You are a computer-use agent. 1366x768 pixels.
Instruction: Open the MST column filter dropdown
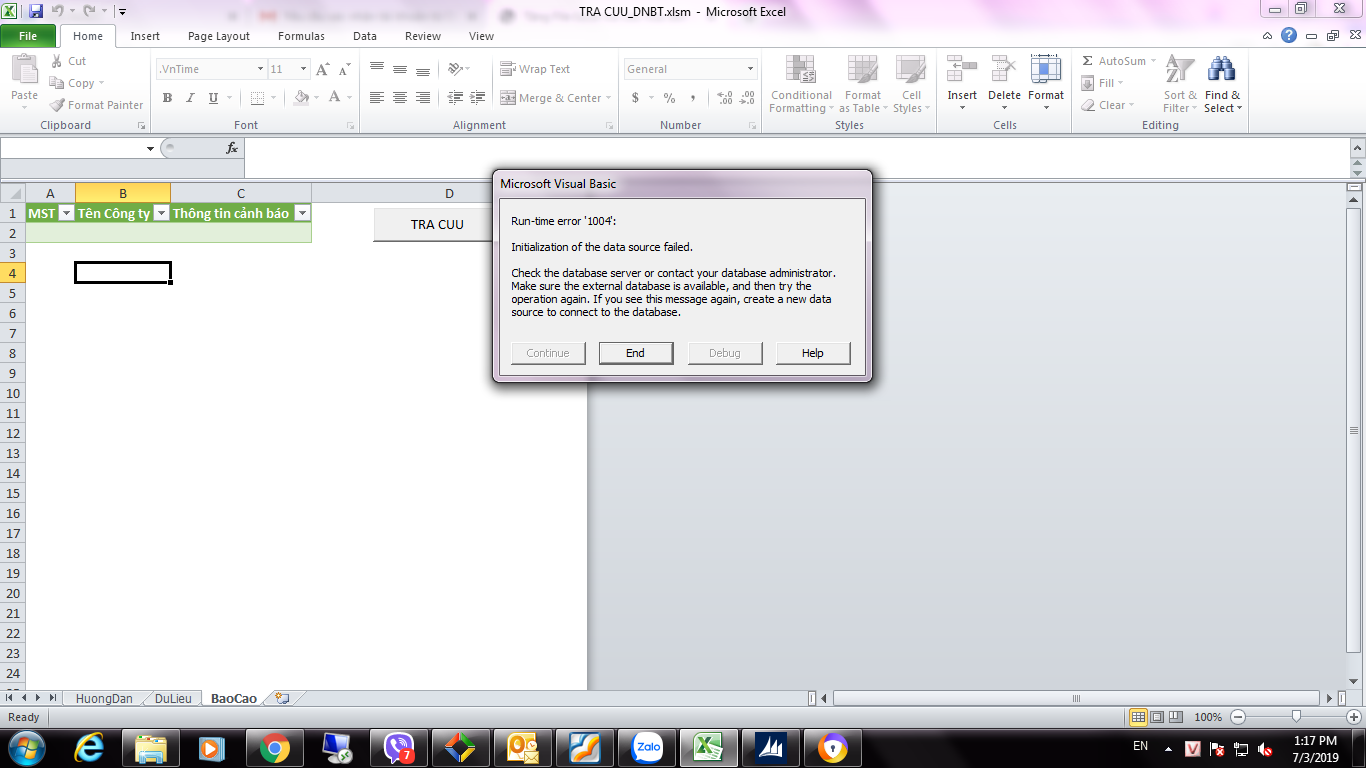pyautogui.click(x=66, y=213)
